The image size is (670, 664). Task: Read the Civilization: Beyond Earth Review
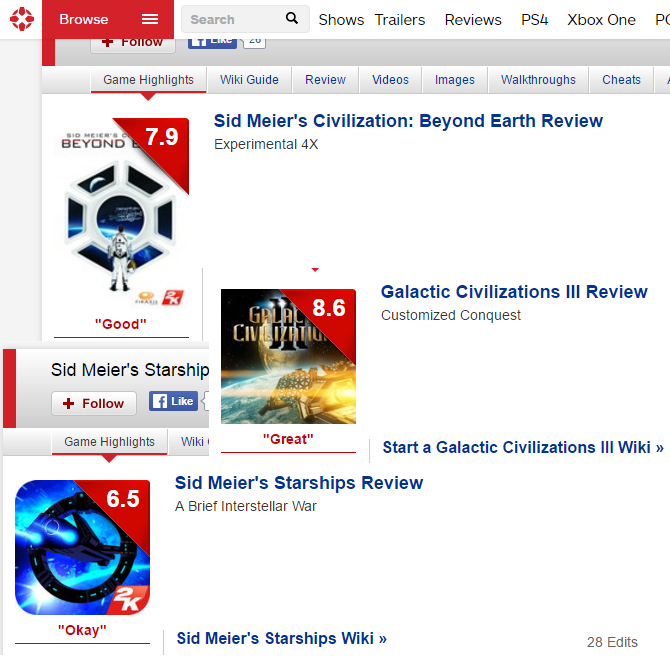point(408,121)
